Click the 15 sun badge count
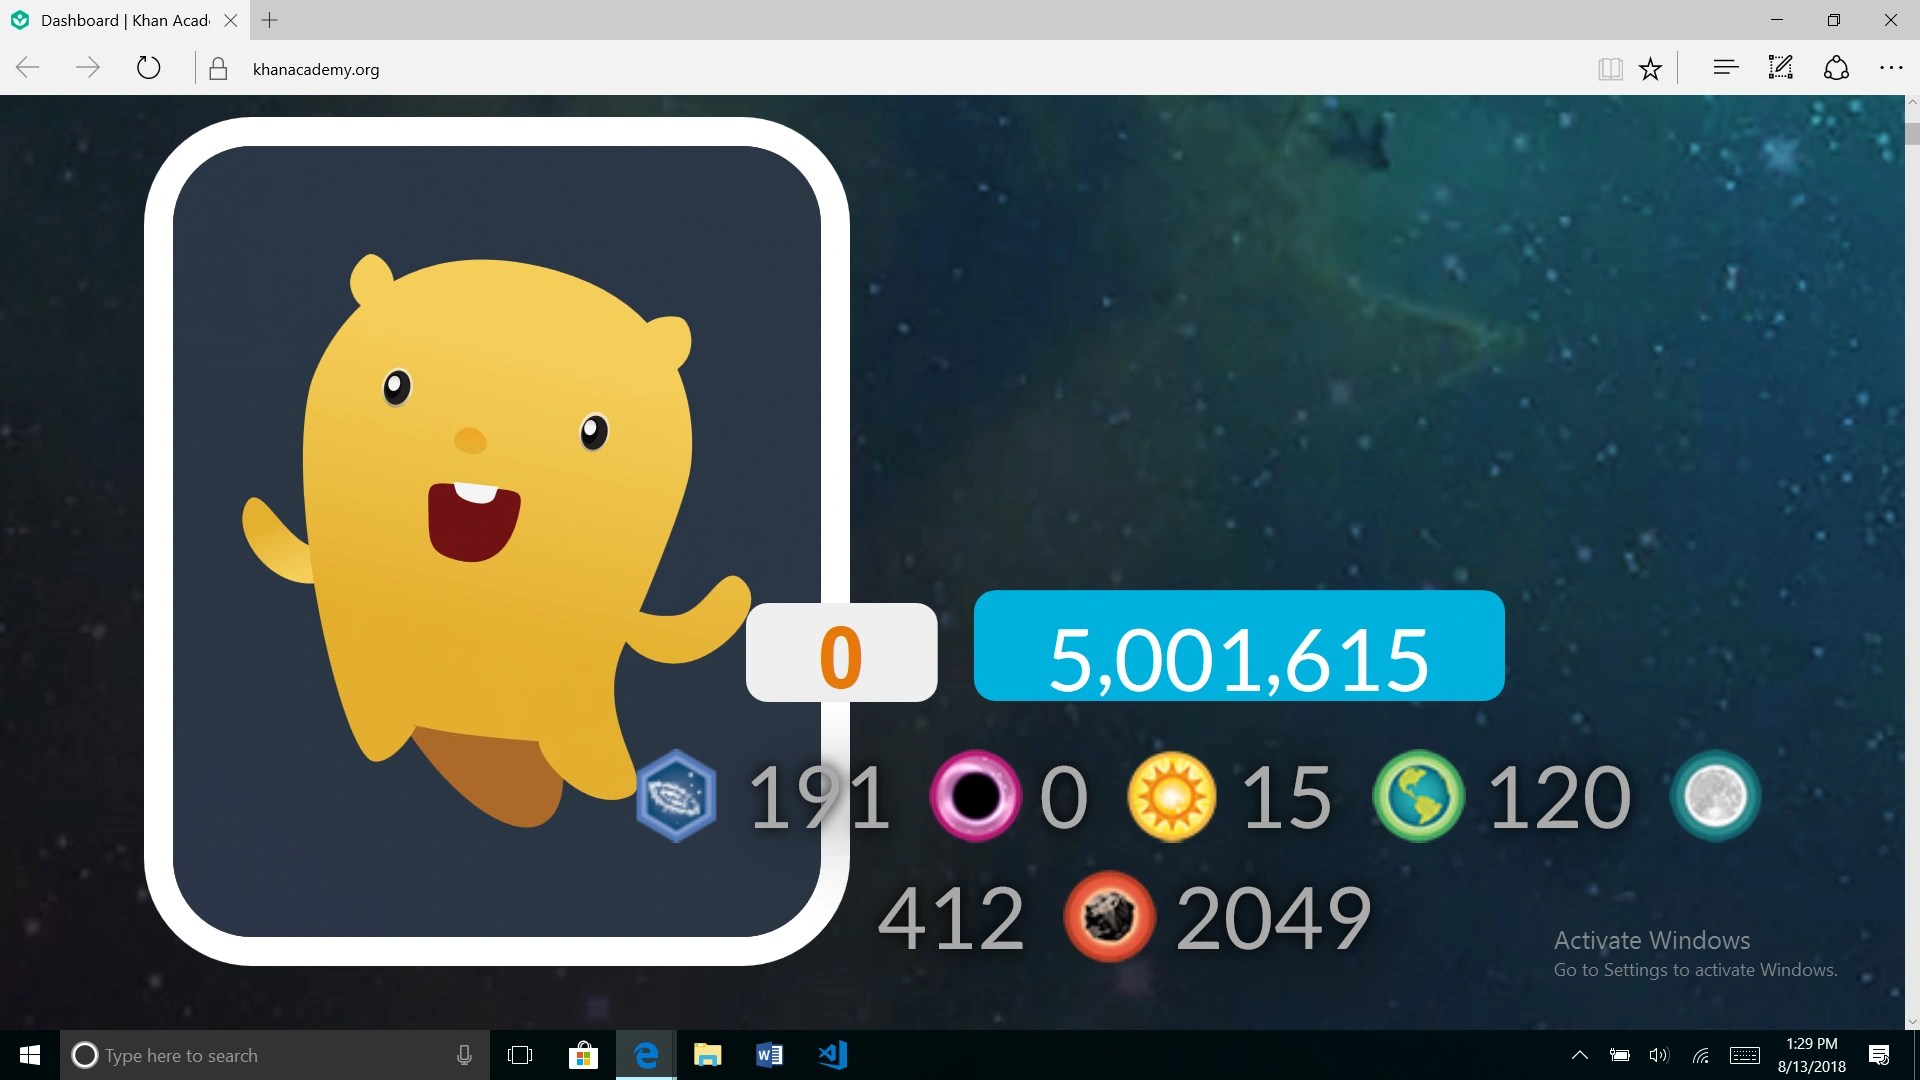This screenshot has height=1080, width=1920. [x=1286, y=797]
